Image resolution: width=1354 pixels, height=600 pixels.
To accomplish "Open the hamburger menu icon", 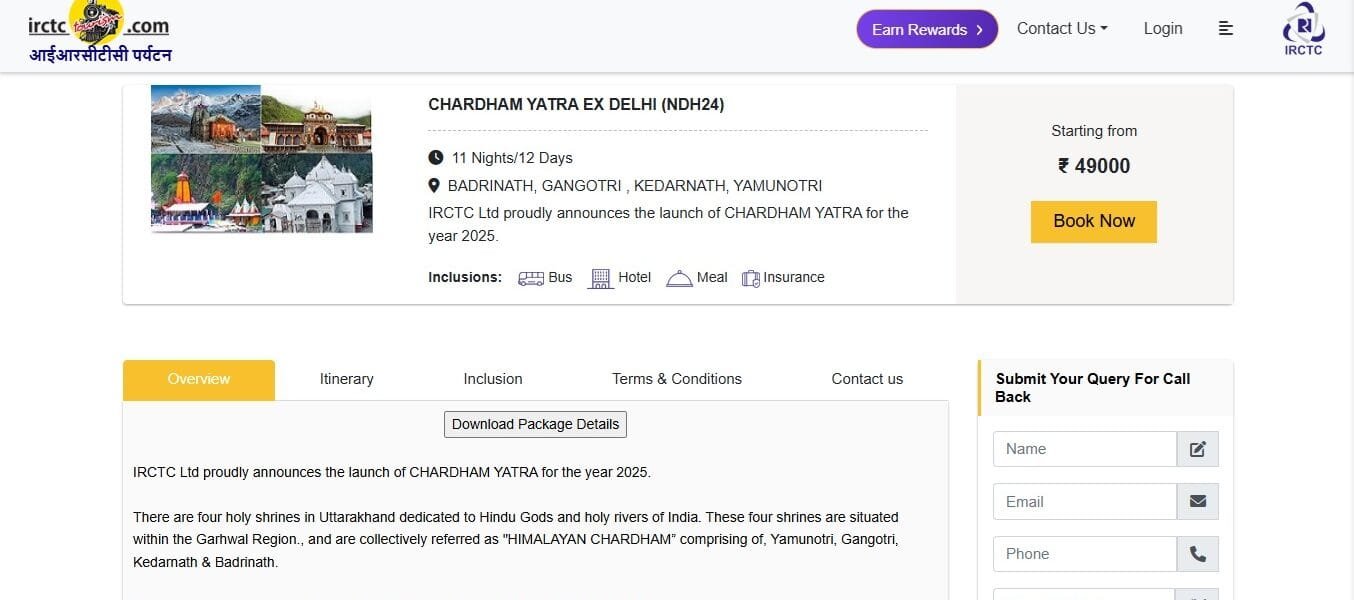I will point(1225,29).
